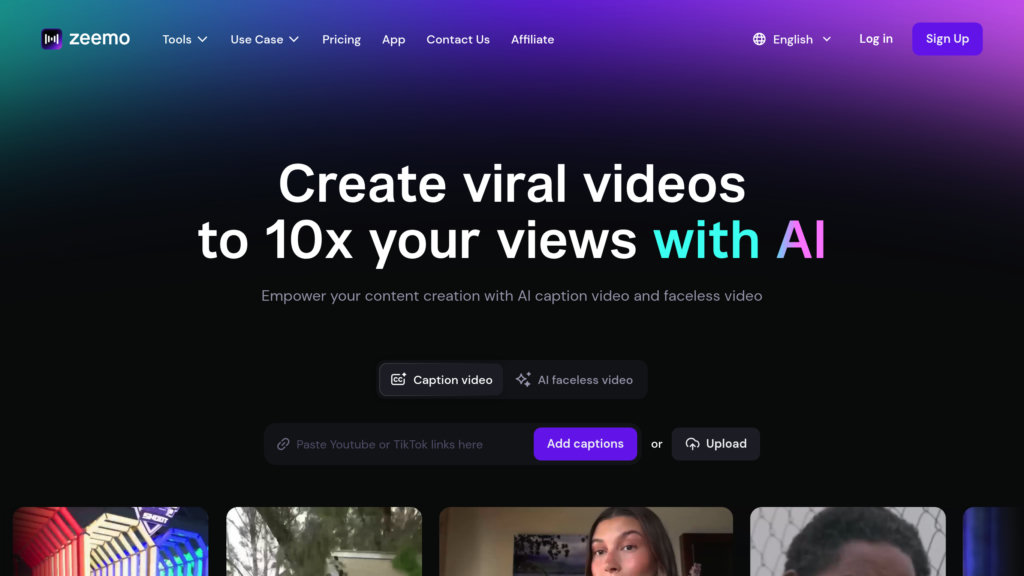Click the Sign Up button
This screenshot has width=1024, height=576.
pos(947,39)
